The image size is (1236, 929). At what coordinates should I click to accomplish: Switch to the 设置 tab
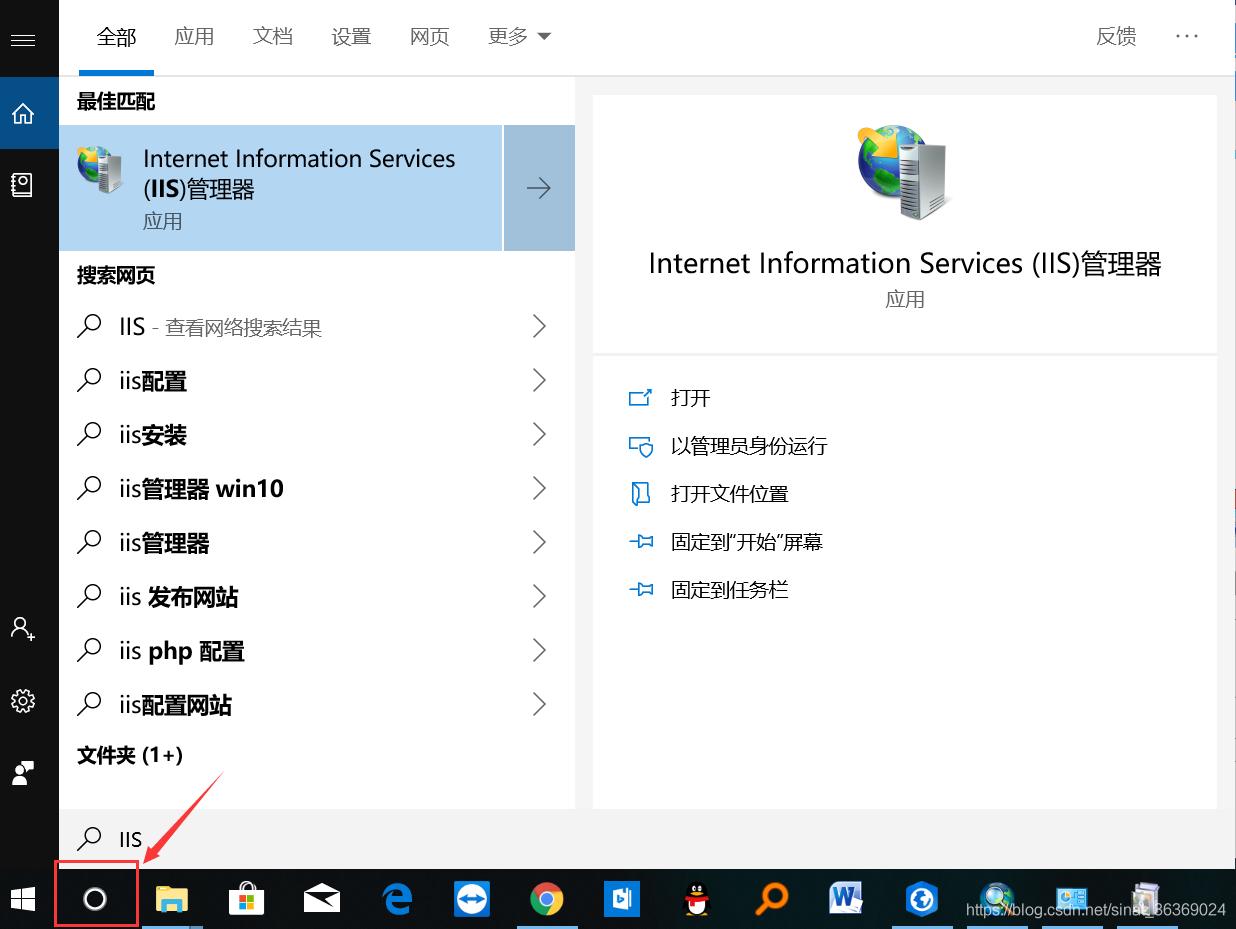351,36
